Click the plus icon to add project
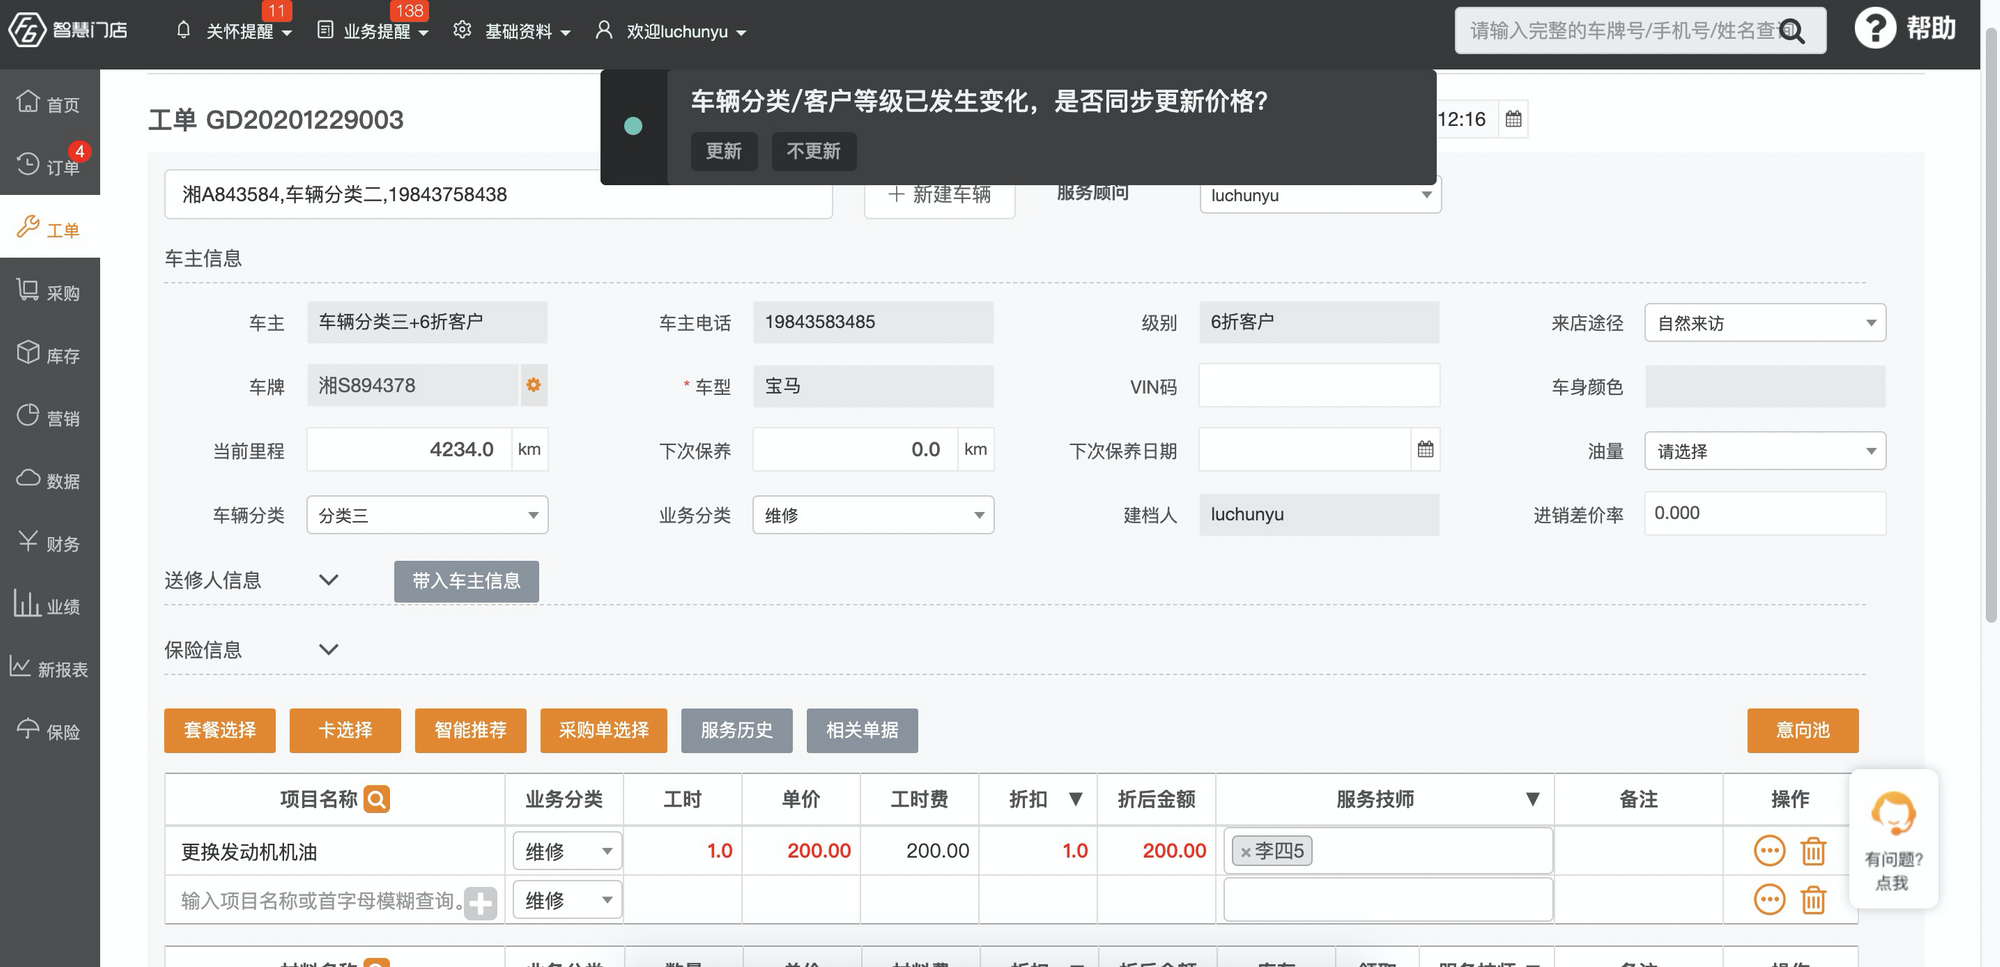Viewport: 2000px width, 967px height. (480, 903)
